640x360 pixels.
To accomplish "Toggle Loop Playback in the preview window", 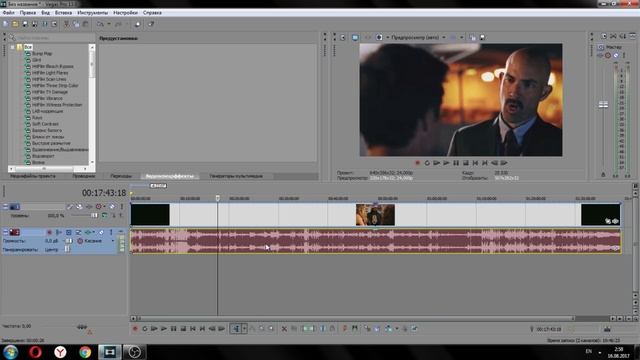I will click(x=427, y=163).
